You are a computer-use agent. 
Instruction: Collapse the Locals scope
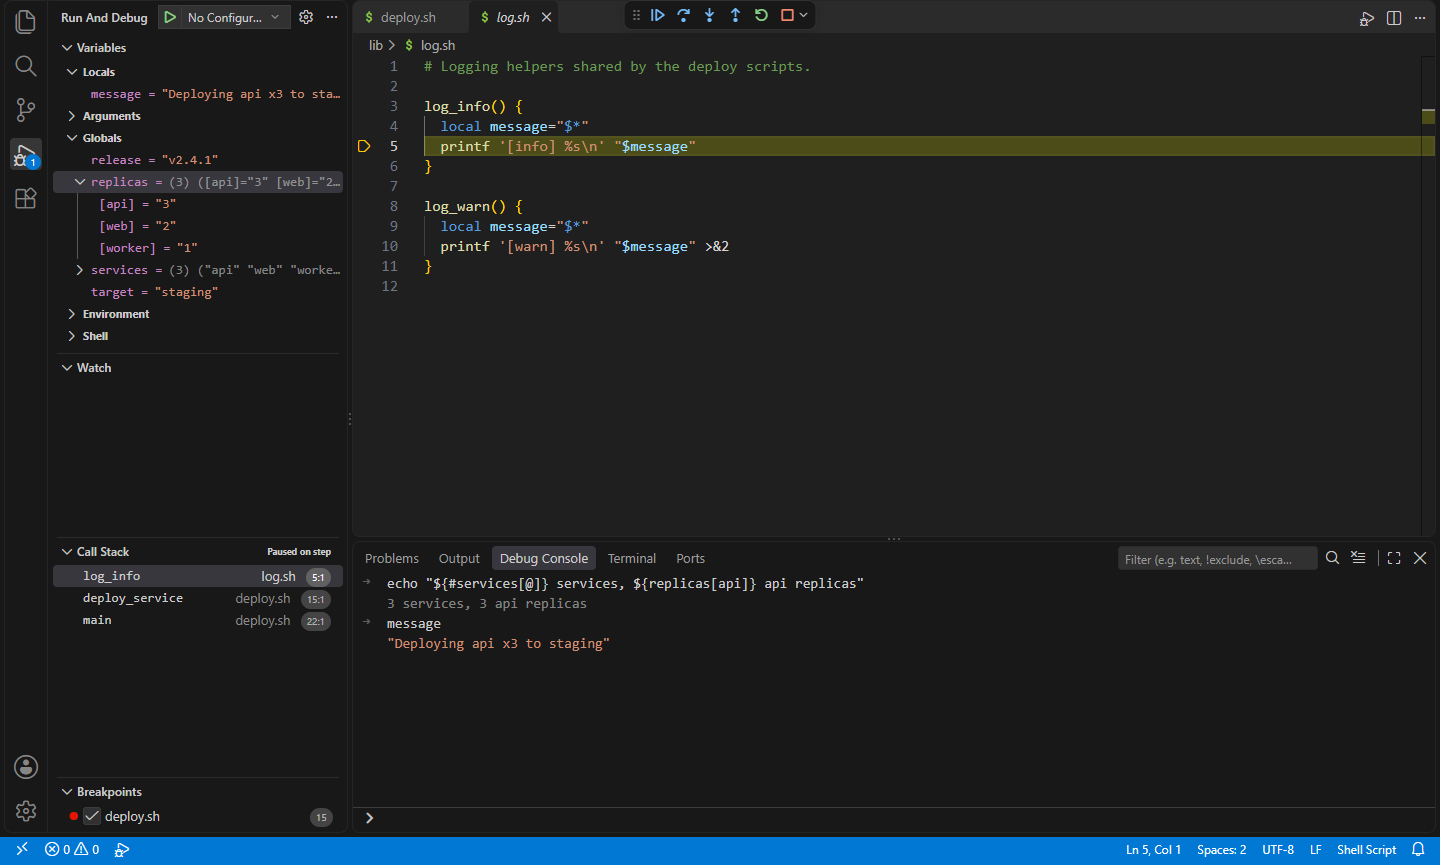click(x=72, y=72)
